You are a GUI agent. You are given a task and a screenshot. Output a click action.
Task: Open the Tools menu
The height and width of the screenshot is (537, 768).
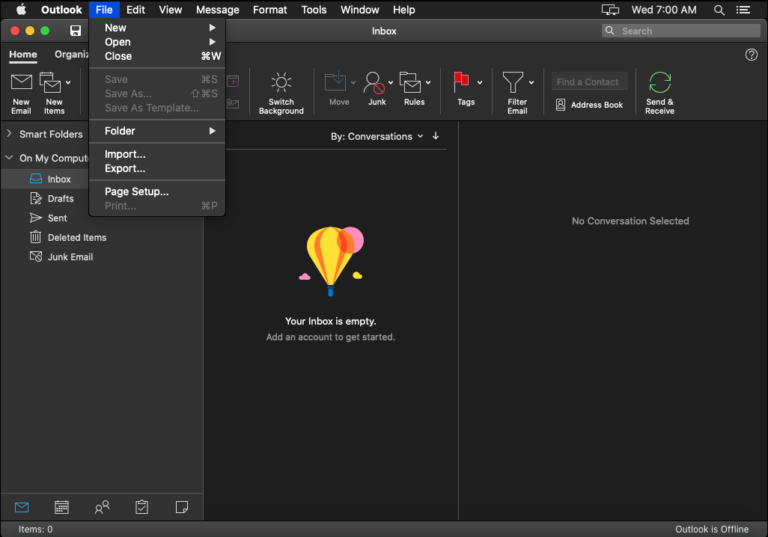(313, 10)
